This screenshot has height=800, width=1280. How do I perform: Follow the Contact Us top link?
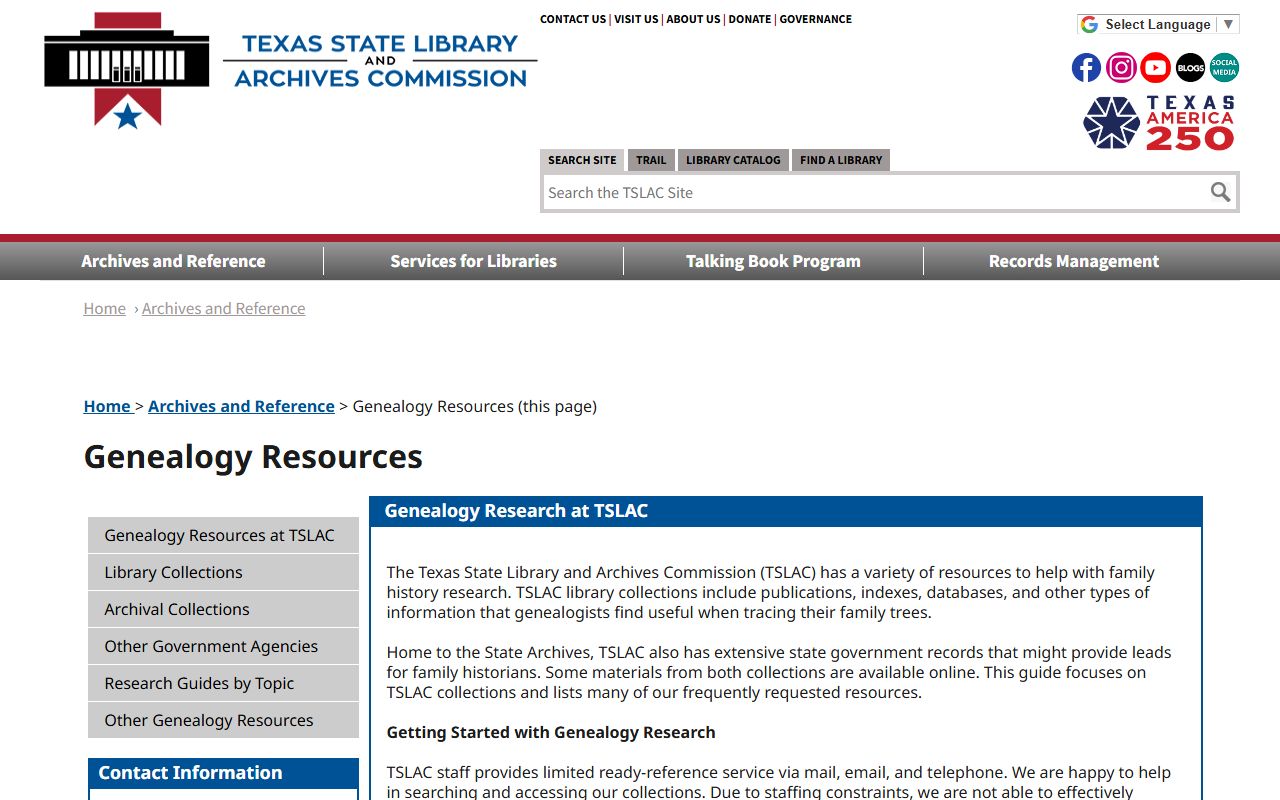tap(573, 19)
